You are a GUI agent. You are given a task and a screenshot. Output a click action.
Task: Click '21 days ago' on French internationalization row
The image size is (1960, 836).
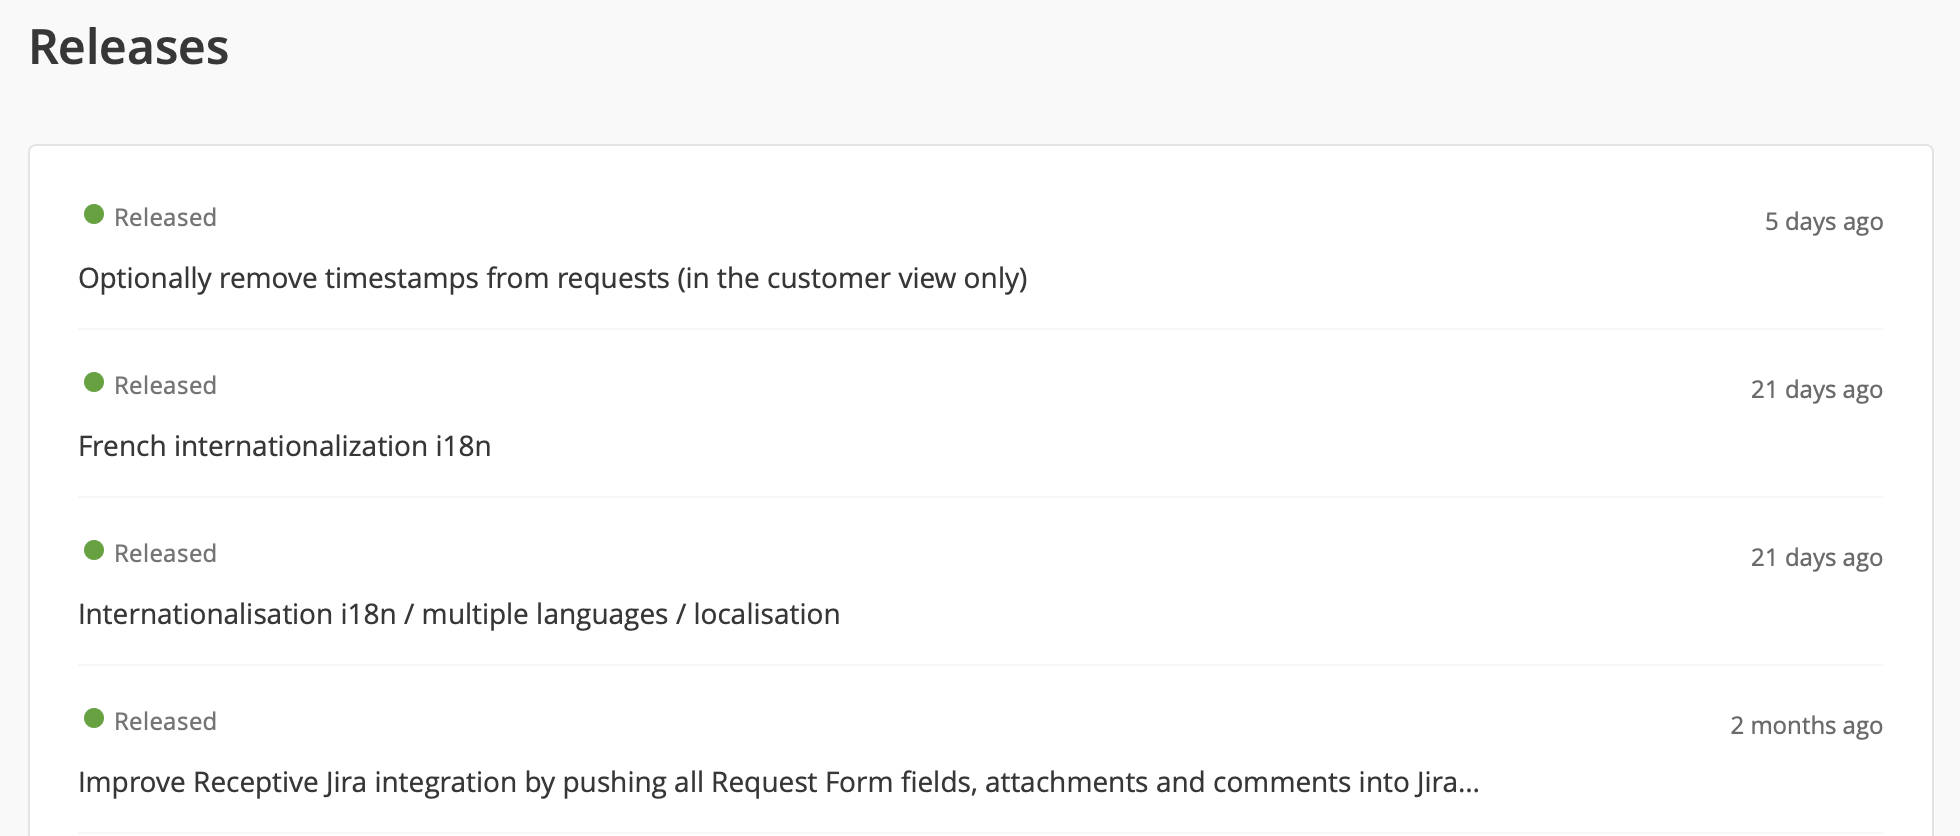point(1816,390)
